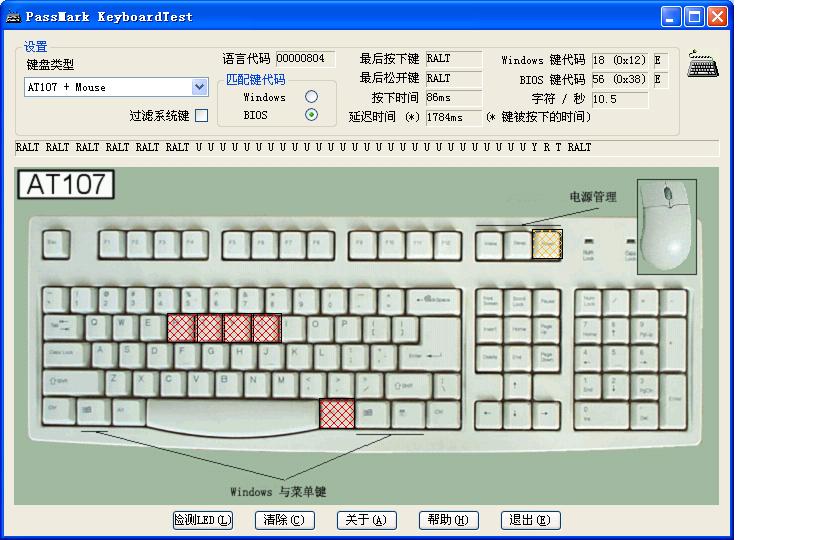Click the numpad 0 Ins key
The height and width of the screenshot is (540, 840).
tap(602, 416)
